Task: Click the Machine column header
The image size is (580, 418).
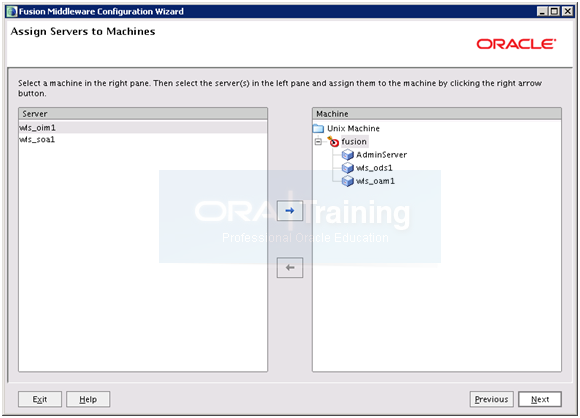Action: tap(437, 114)
